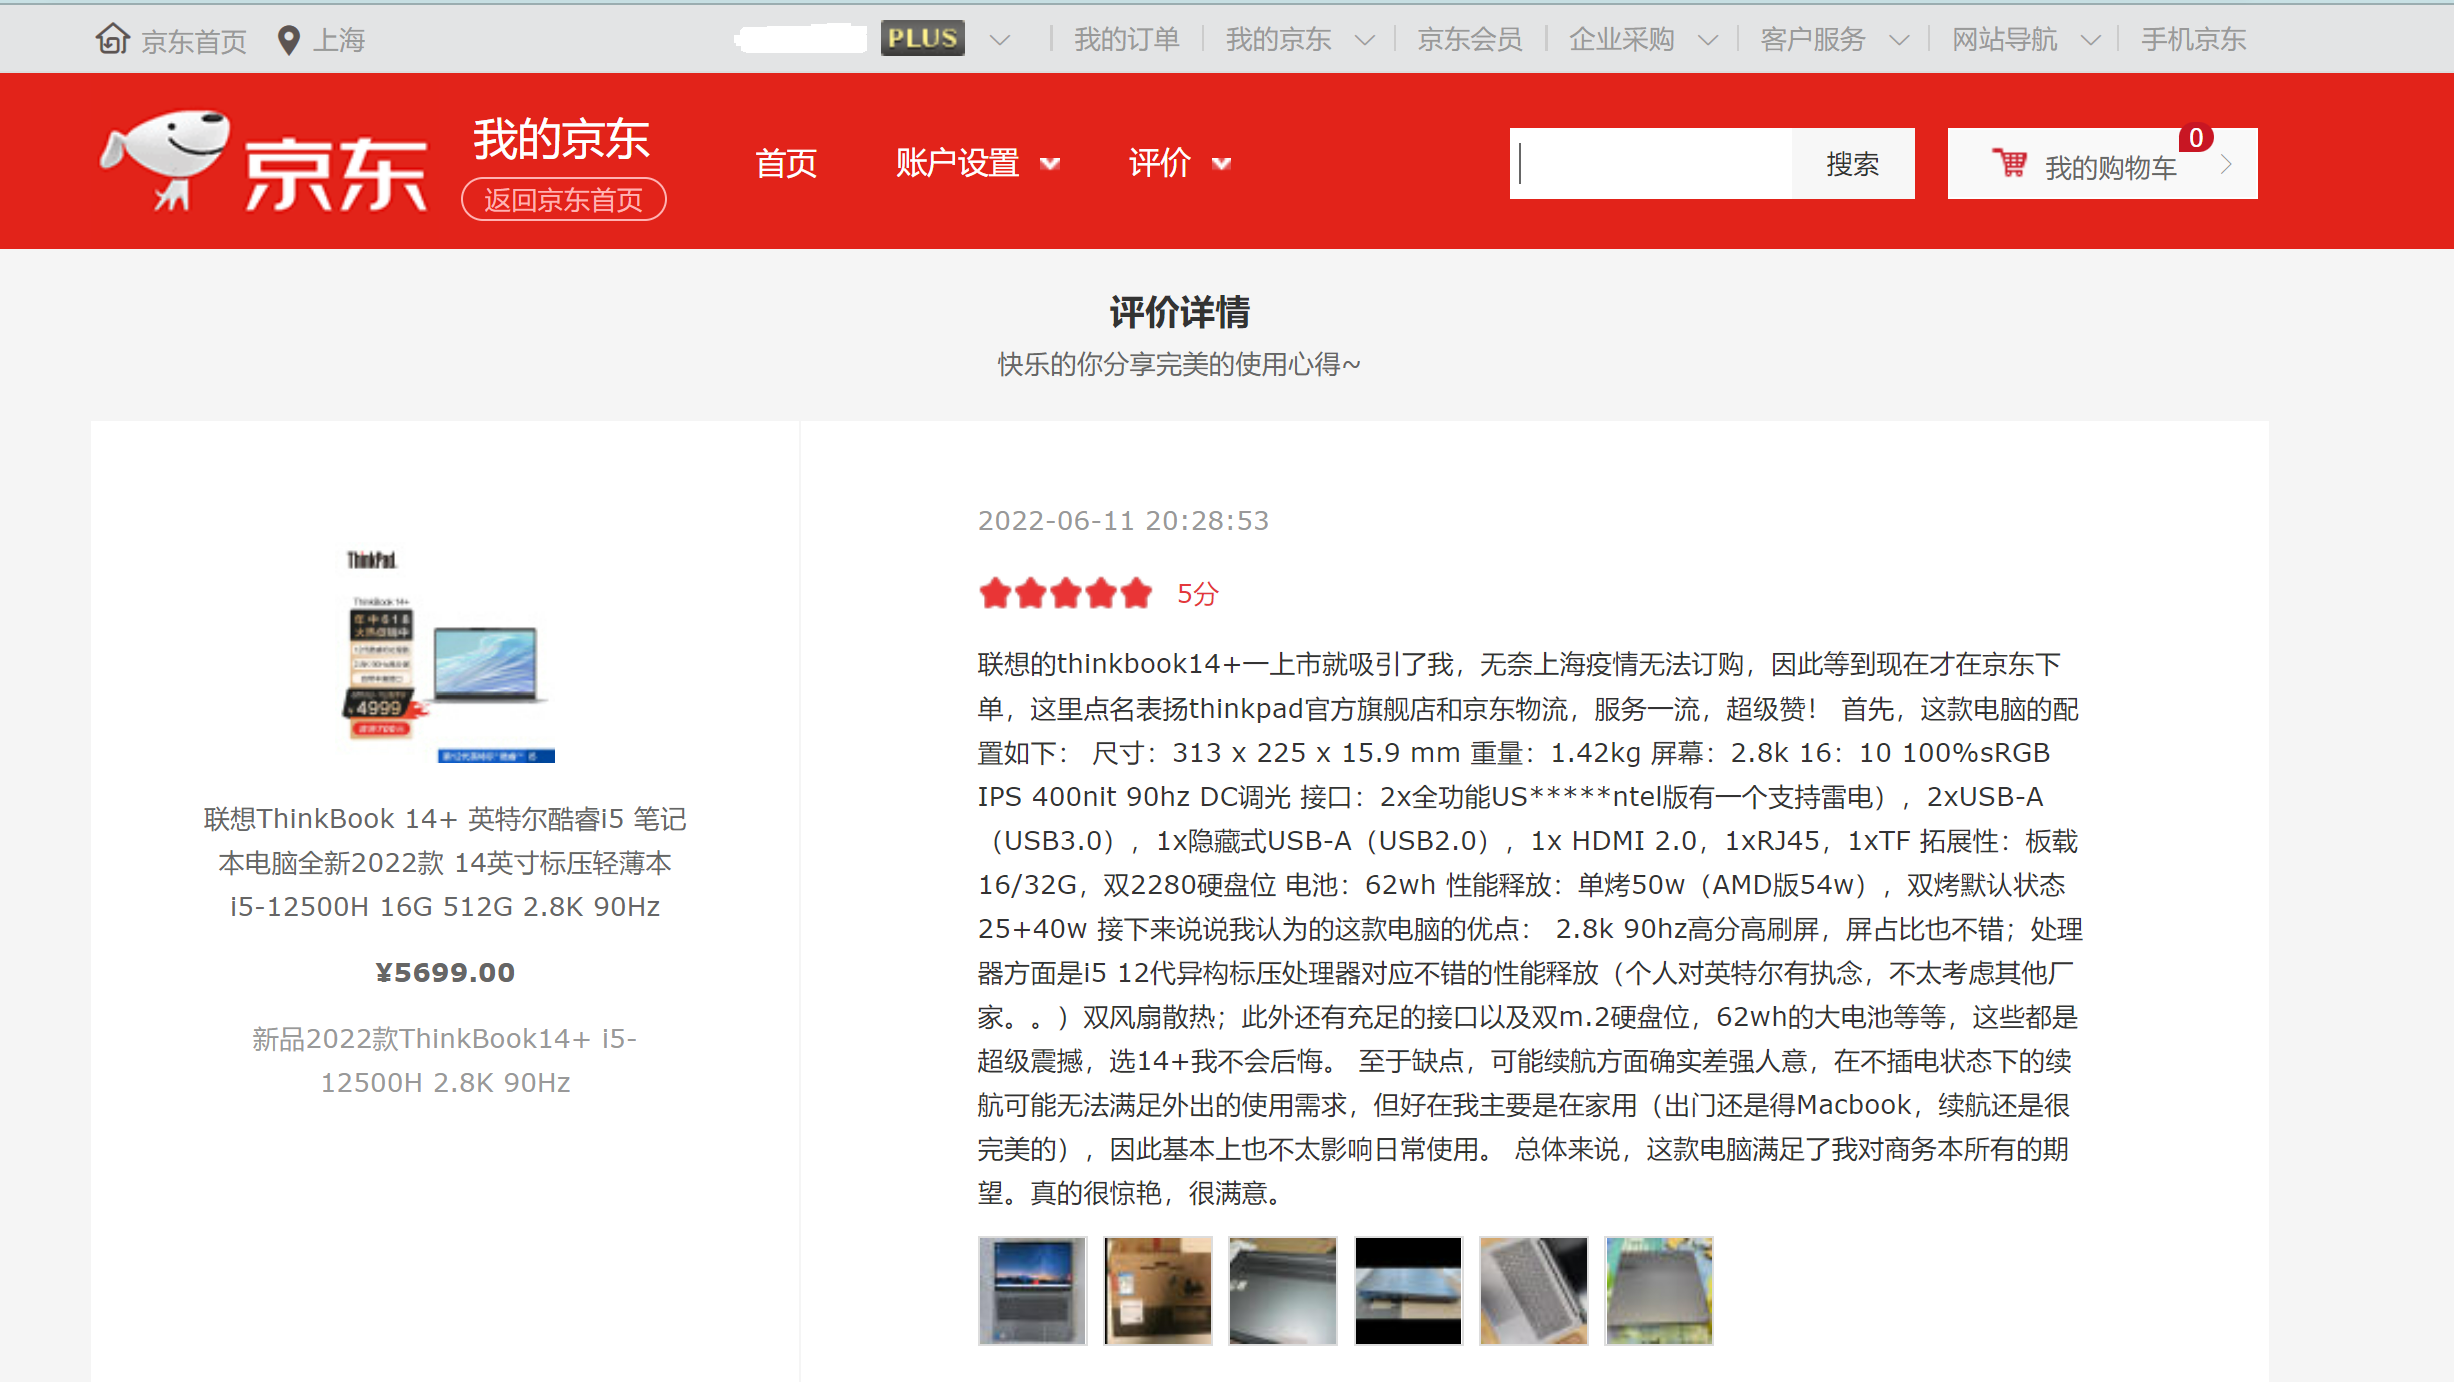Open the first review photo of laptop screen
Viewport: 2454px width, 1382px height.
click(x=1032, y=1290)
